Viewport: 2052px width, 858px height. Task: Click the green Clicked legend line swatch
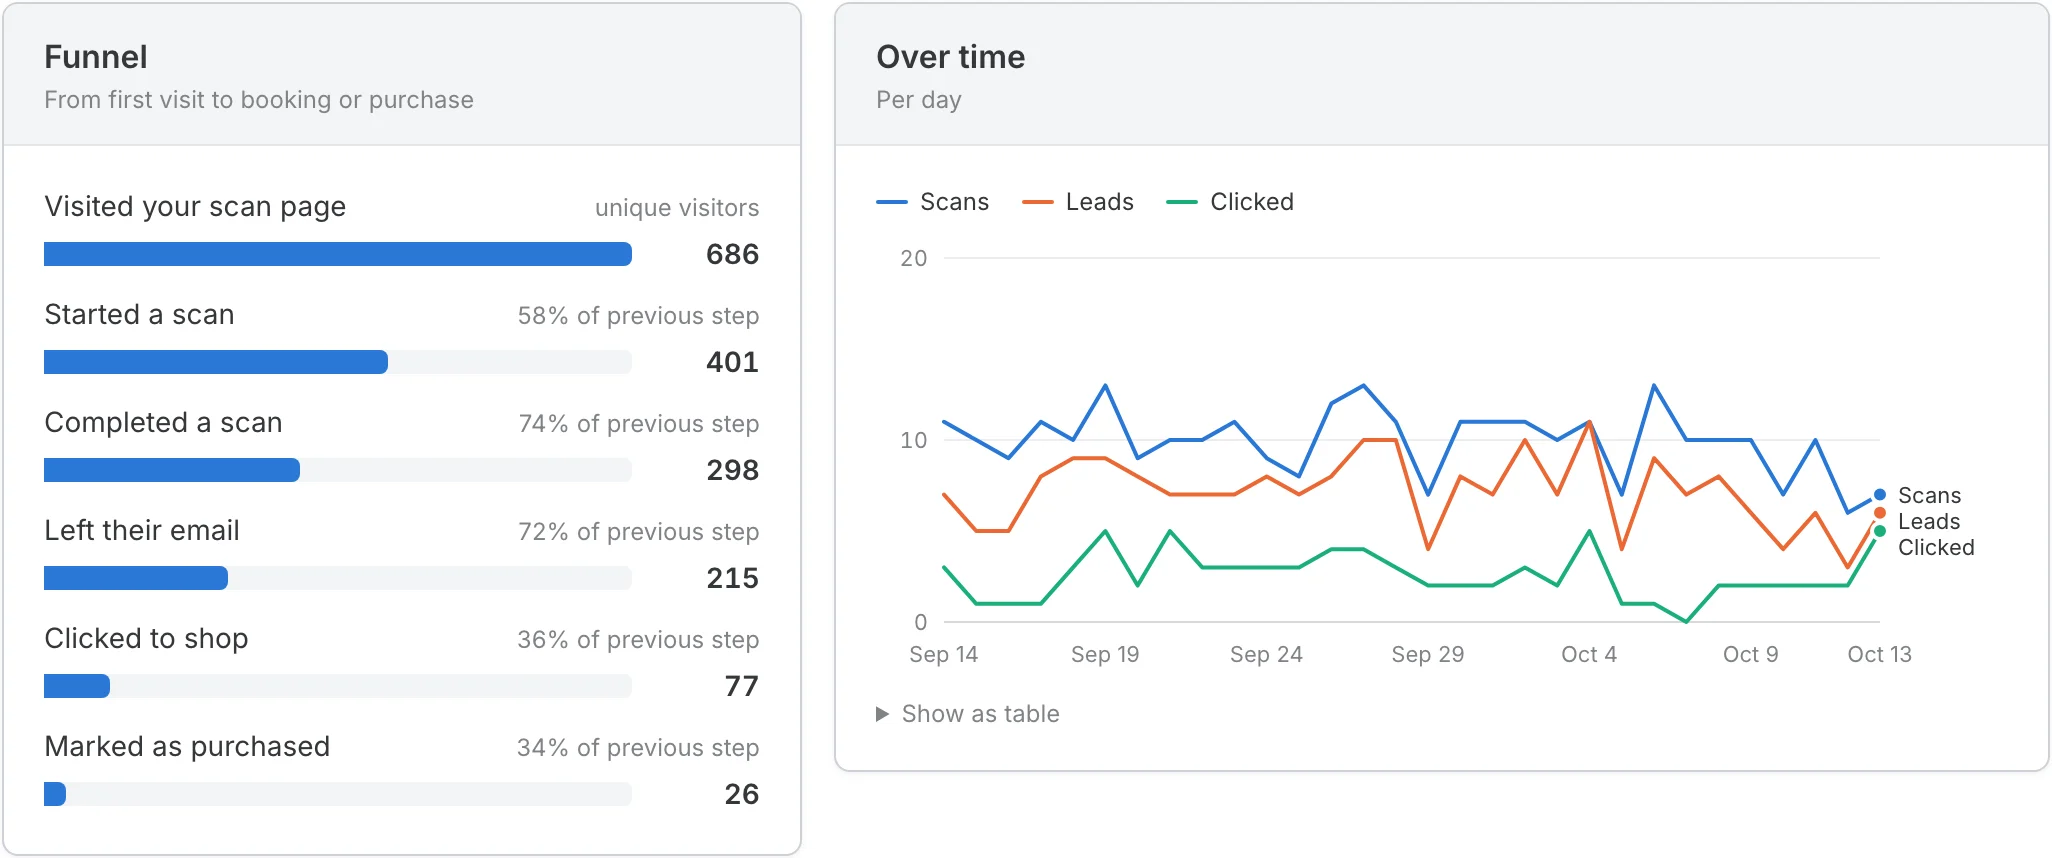point(1182,203)
